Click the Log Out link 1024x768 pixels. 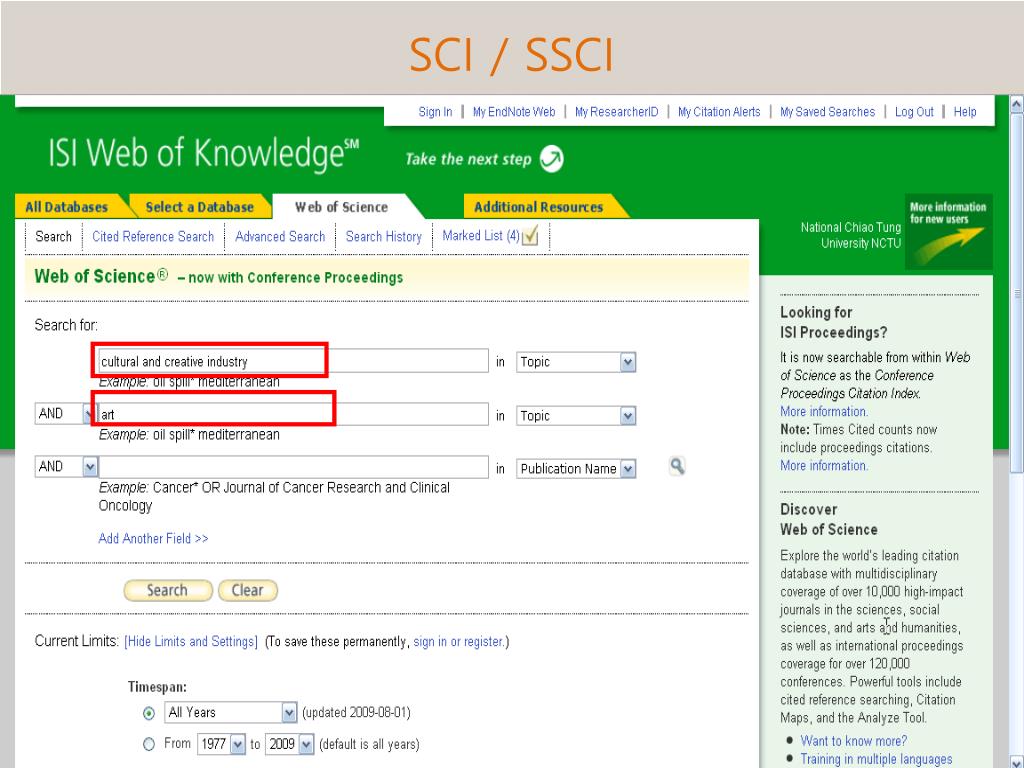point(914,112)
